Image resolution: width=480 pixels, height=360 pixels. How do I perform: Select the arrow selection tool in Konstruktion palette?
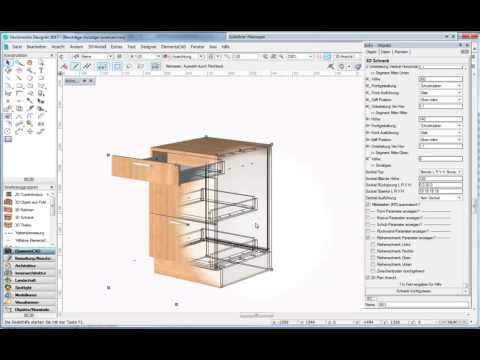(8, 63)
